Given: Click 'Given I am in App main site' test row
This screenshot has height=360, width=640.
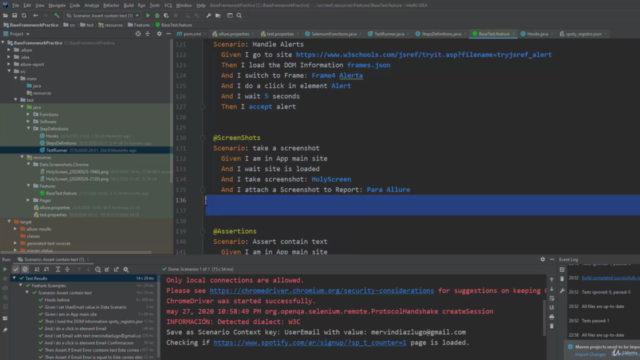Looking at the screenshot, I should tap(71, 314).
